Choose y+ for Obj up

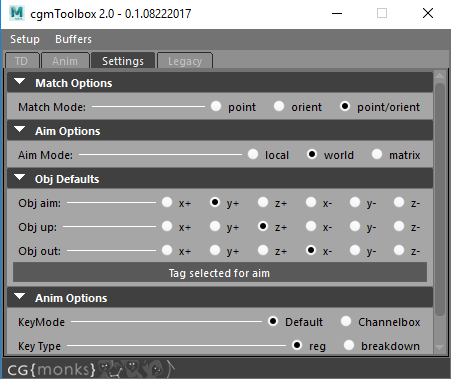tap(215, 226)
